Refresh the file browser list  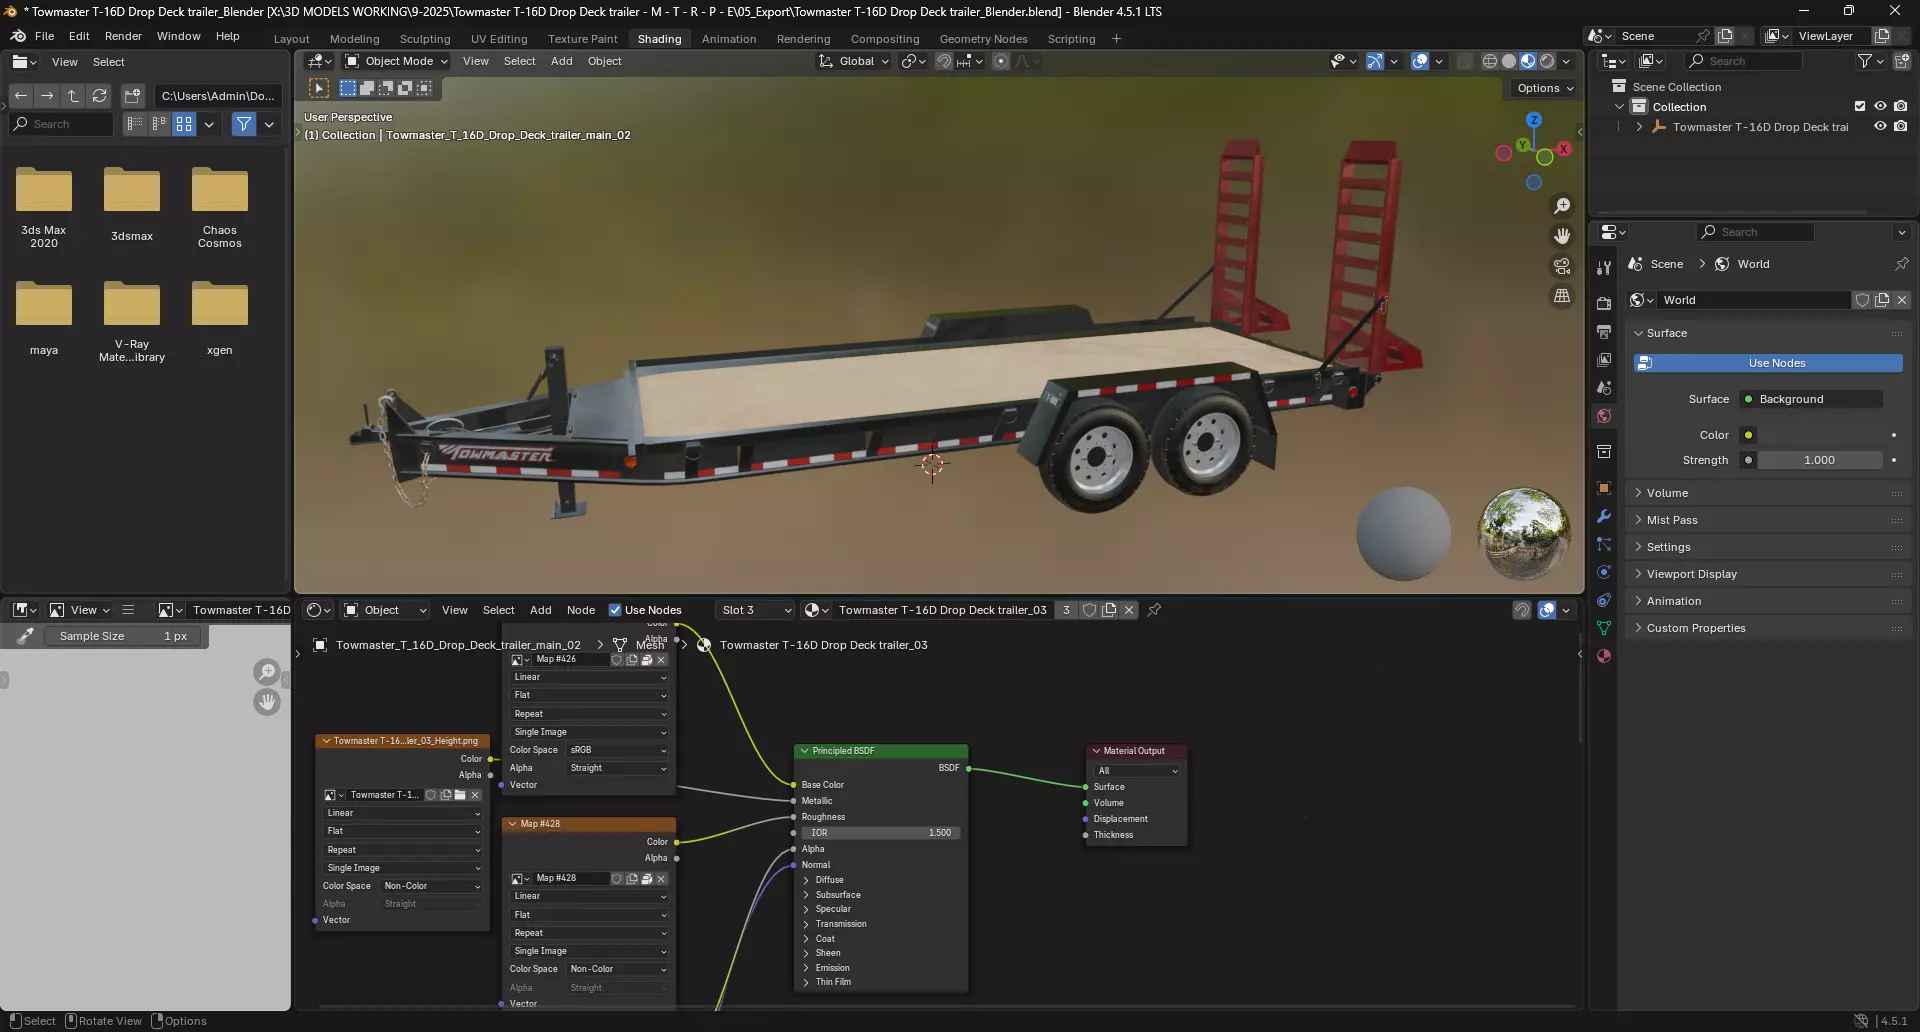(99, 96)
